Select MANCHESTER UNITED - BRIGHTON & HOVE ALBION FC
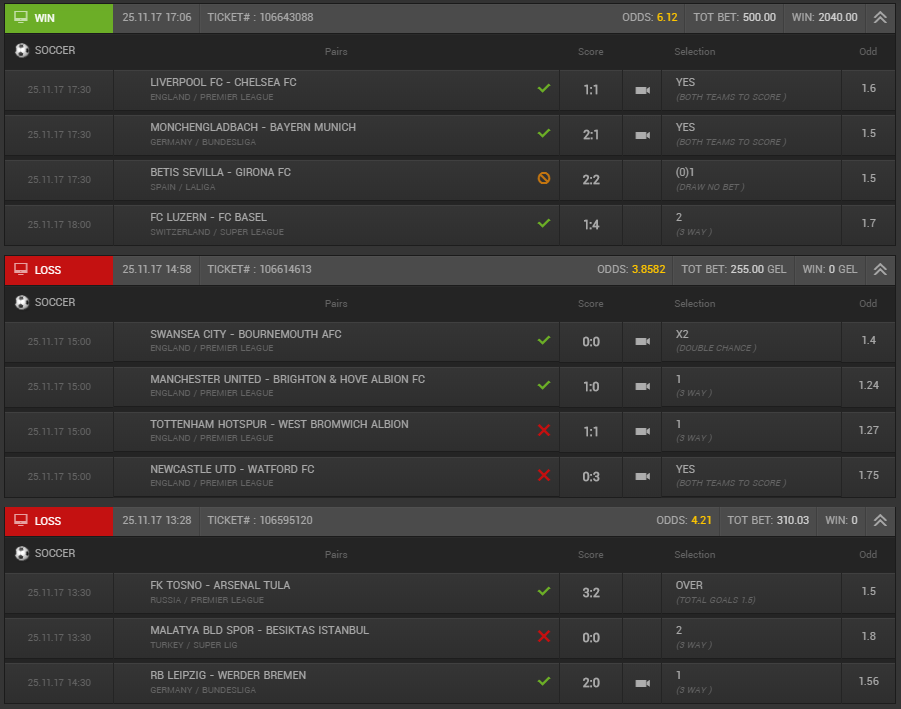 pos(287,379)
